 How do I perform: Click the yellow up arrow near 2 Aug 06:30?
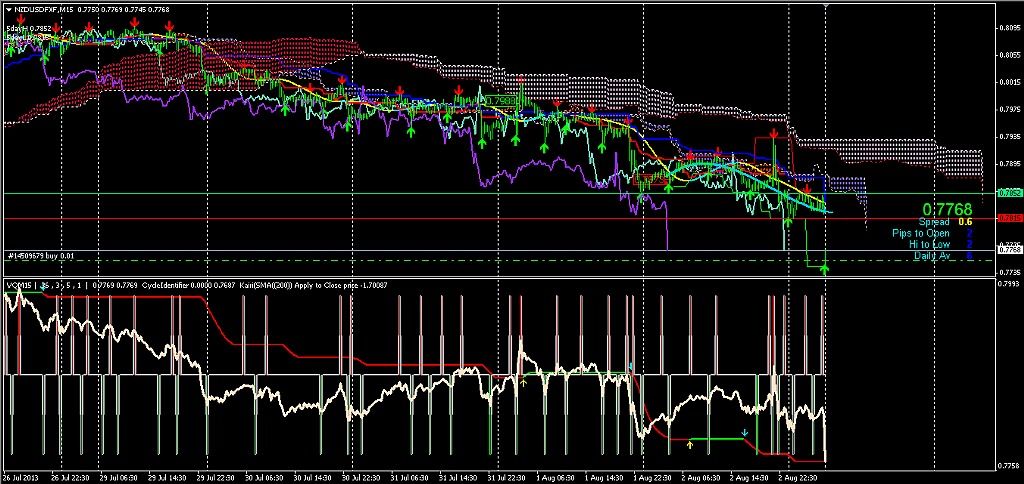(690, 442)
